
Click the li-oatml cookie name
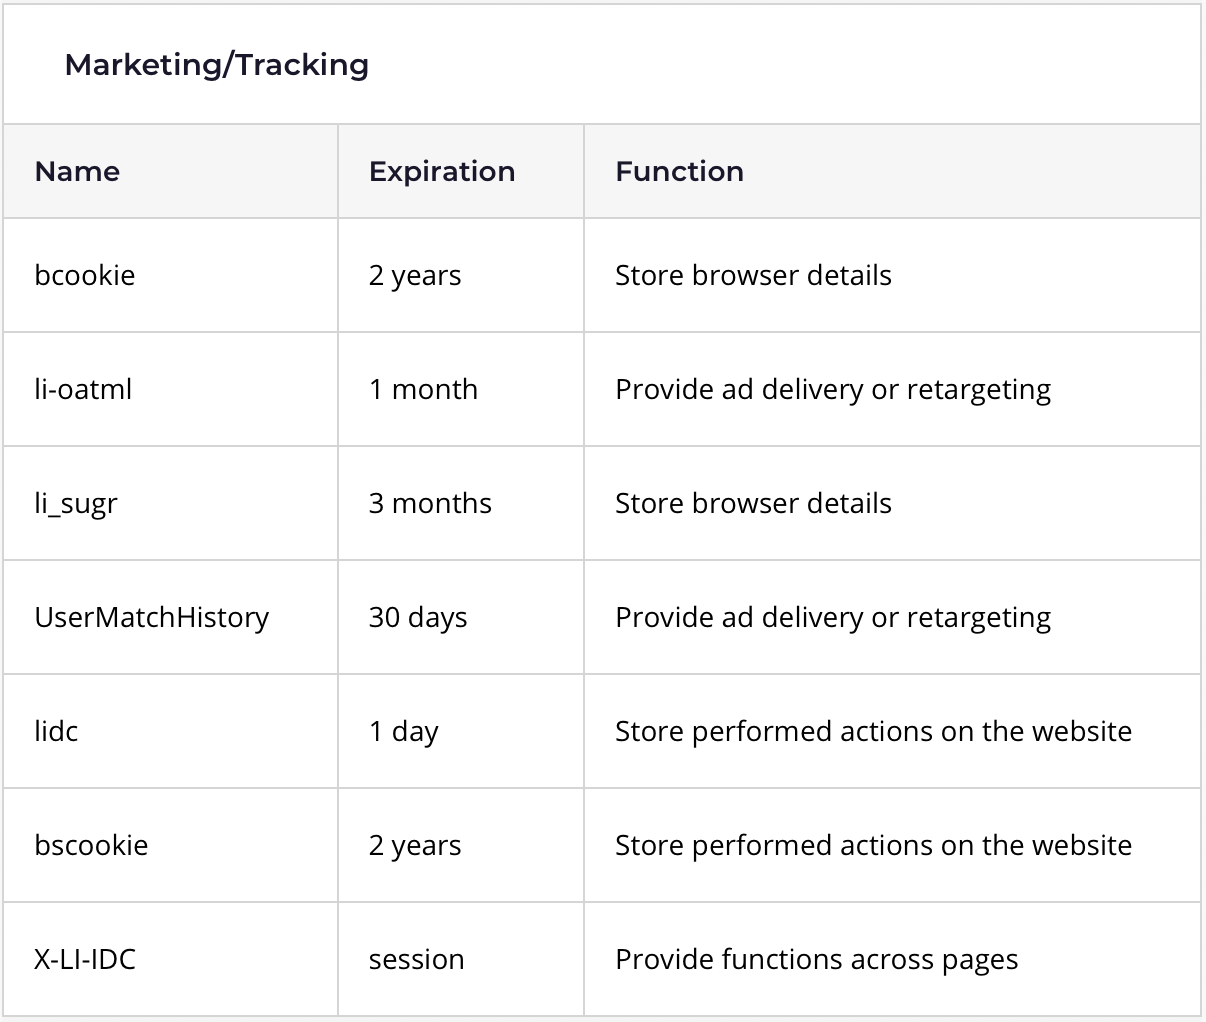point(83,389)
